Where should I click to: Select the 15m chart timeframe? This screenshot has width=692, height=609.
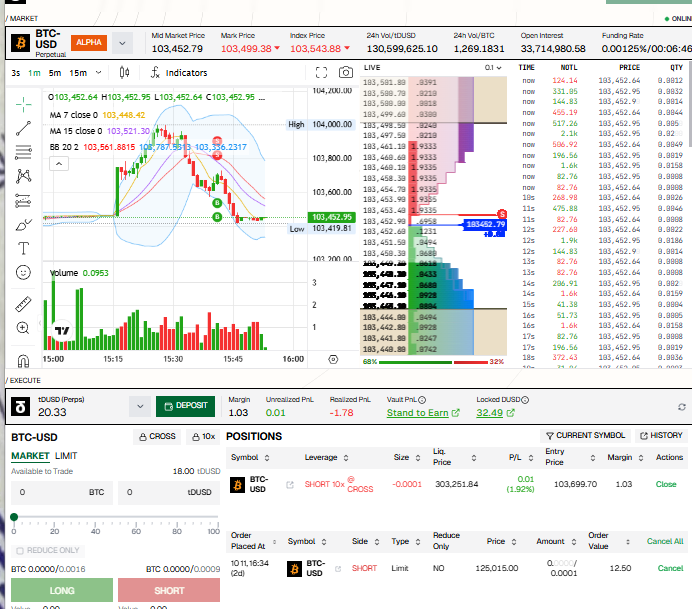[78, 73]
